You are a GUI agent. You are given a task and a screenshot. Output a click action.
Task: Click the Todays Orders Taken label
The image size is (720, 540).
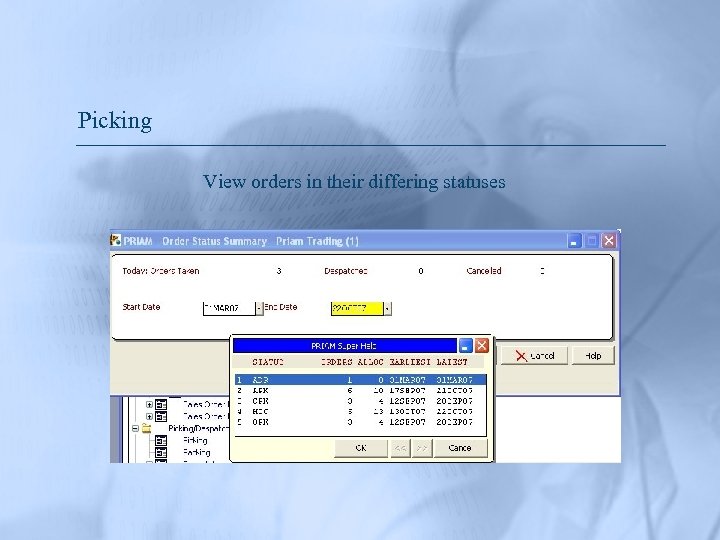pyautogui.click(x=161, y=271)
